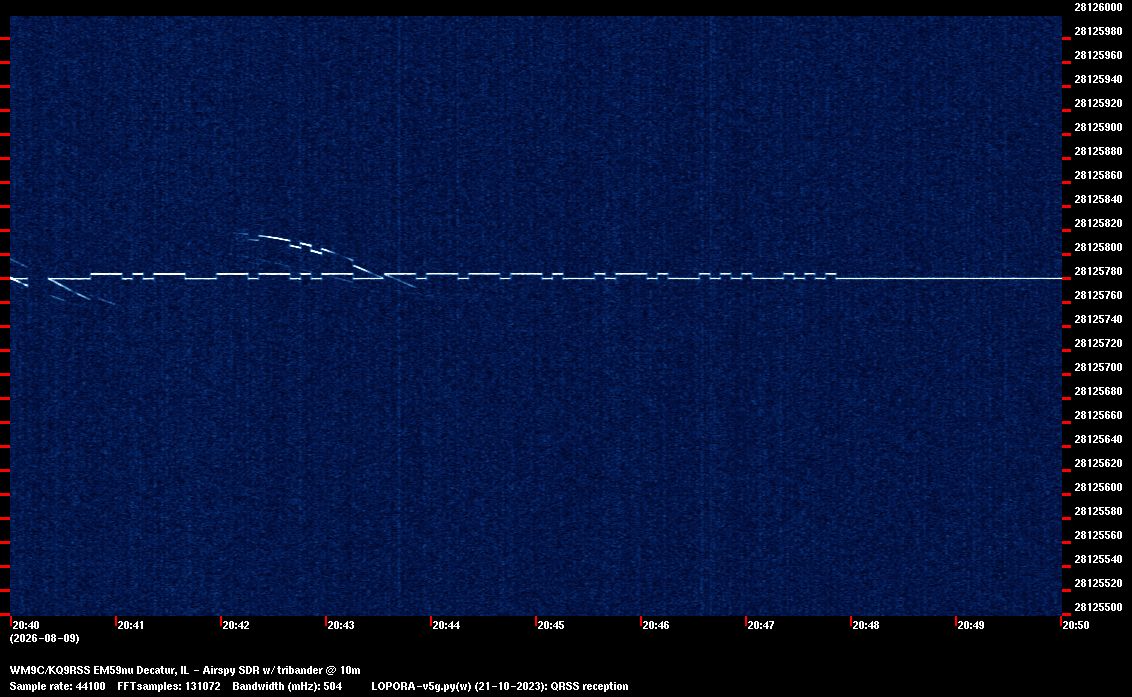Image resolution: width=1132 pixels, height=697 pixels.
Task: Click the 28125900 frequency label
Action: (1098, 127)
